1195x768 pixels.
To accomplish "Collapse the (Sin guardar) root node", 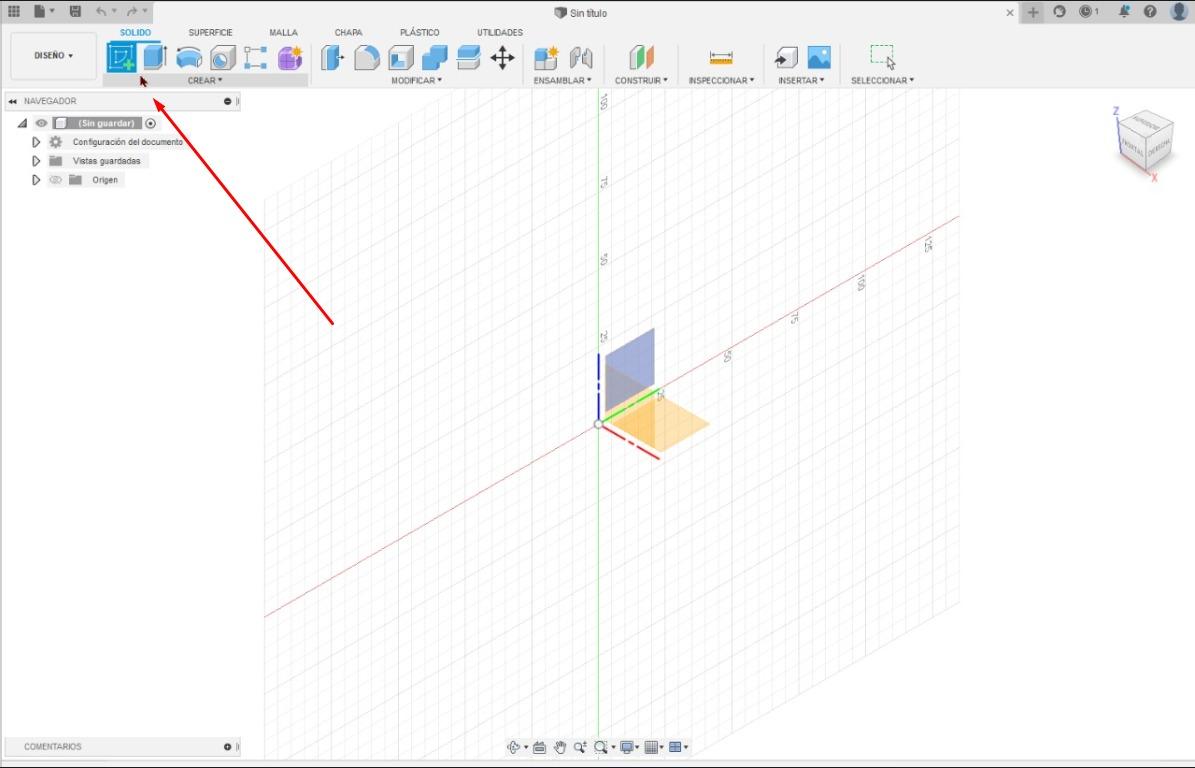I will tap(22, 123).
